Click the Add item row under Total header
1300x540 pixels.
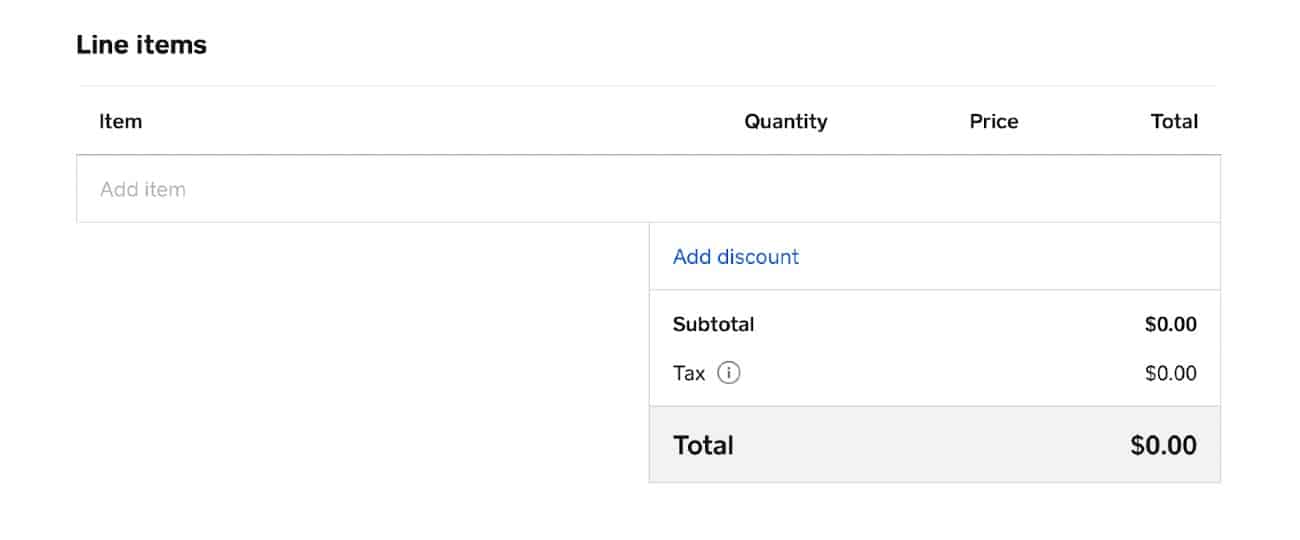(1174, 189)
